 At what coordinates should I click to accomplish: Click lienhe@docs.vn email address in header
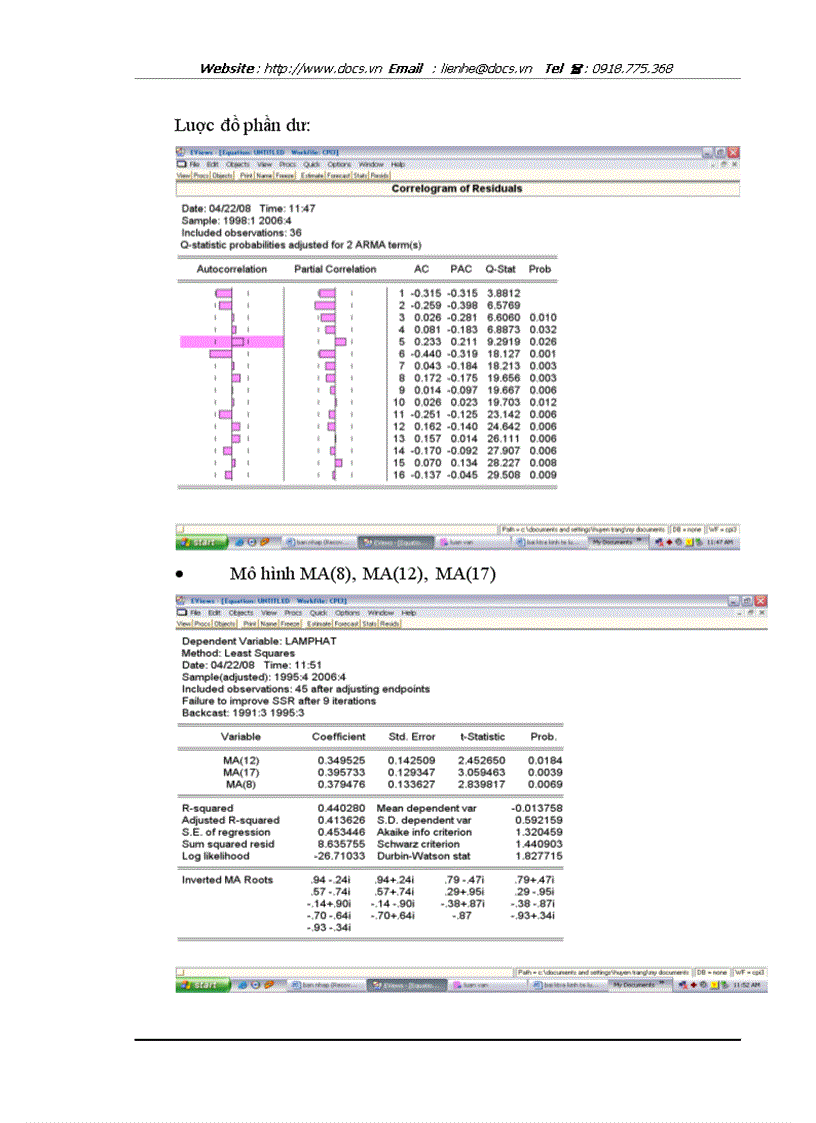click(487, 69)
